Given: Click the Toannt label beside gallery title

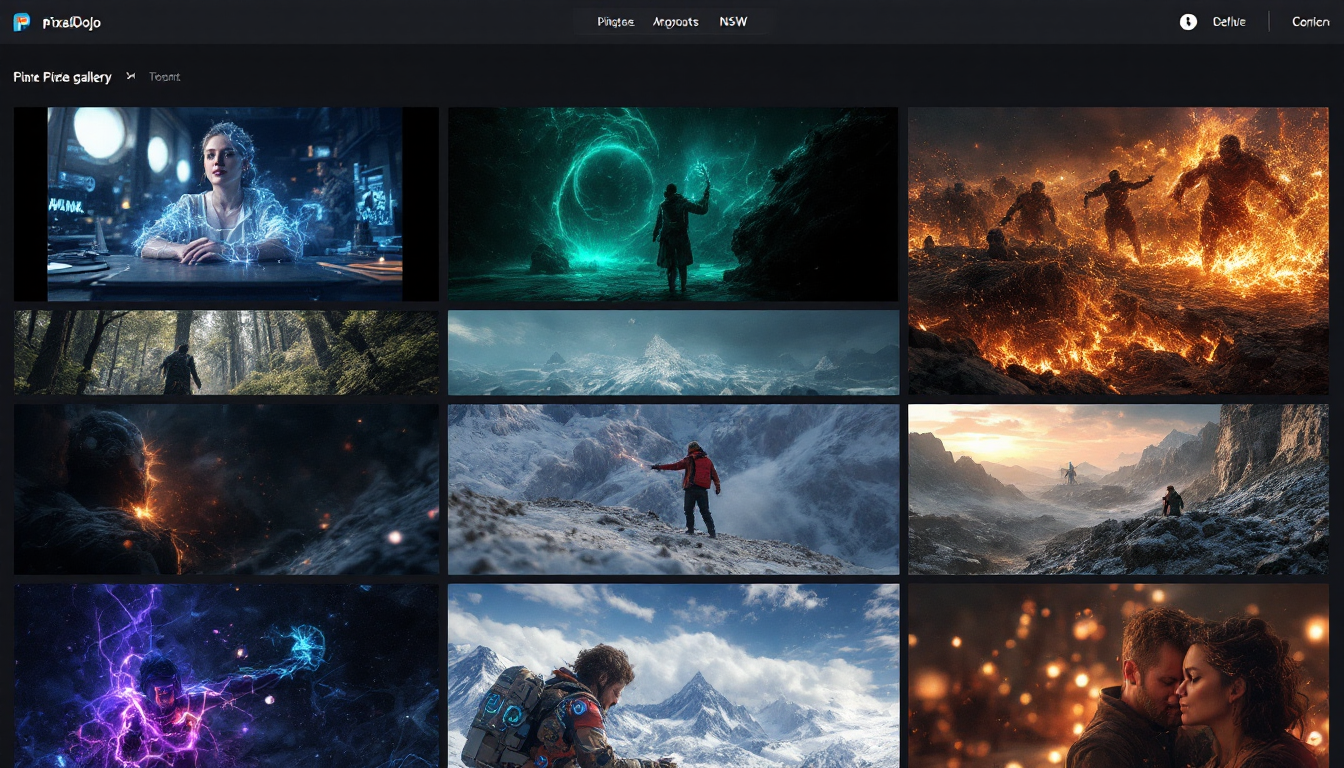Looking at the screenshot, I should click(x=165, y=77).
